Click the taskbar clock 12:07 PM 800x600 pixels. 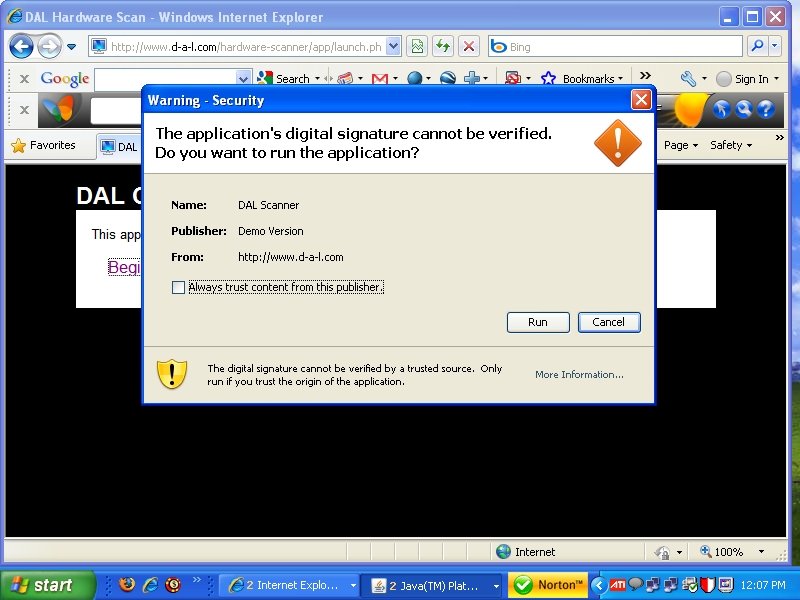(x=763, y=585)
